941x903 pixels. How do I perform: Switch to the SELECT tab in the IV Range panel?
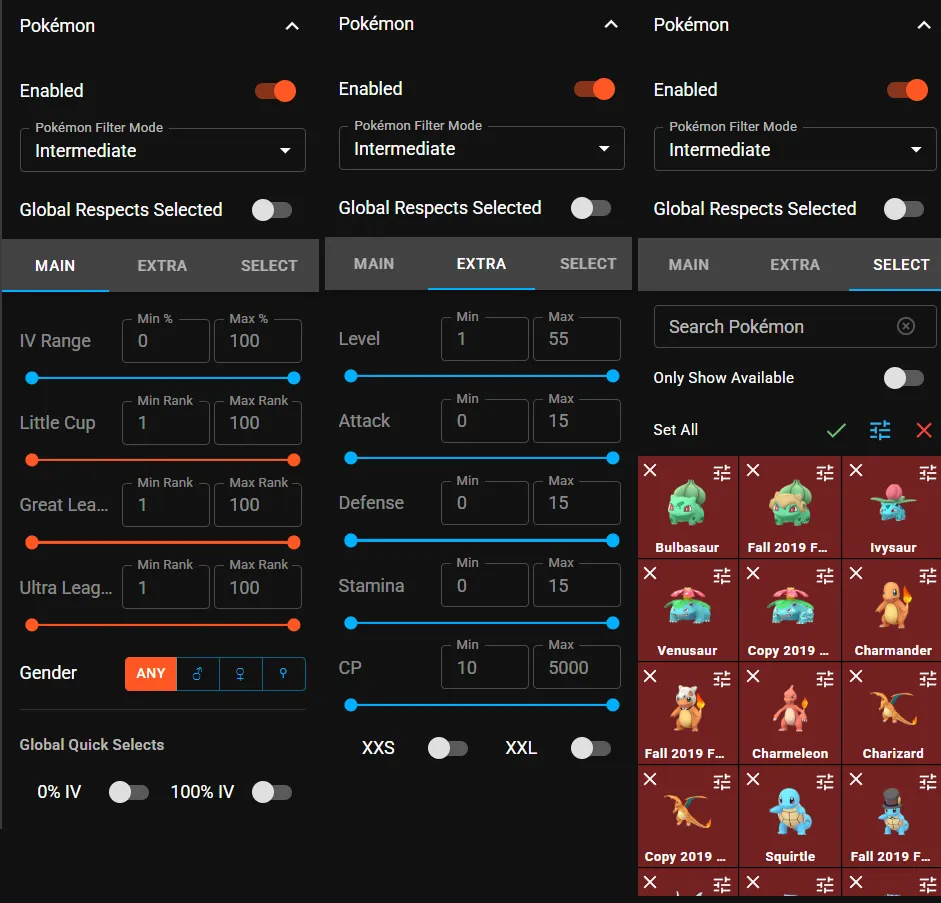pyautogui.click(x=269, y=265)
